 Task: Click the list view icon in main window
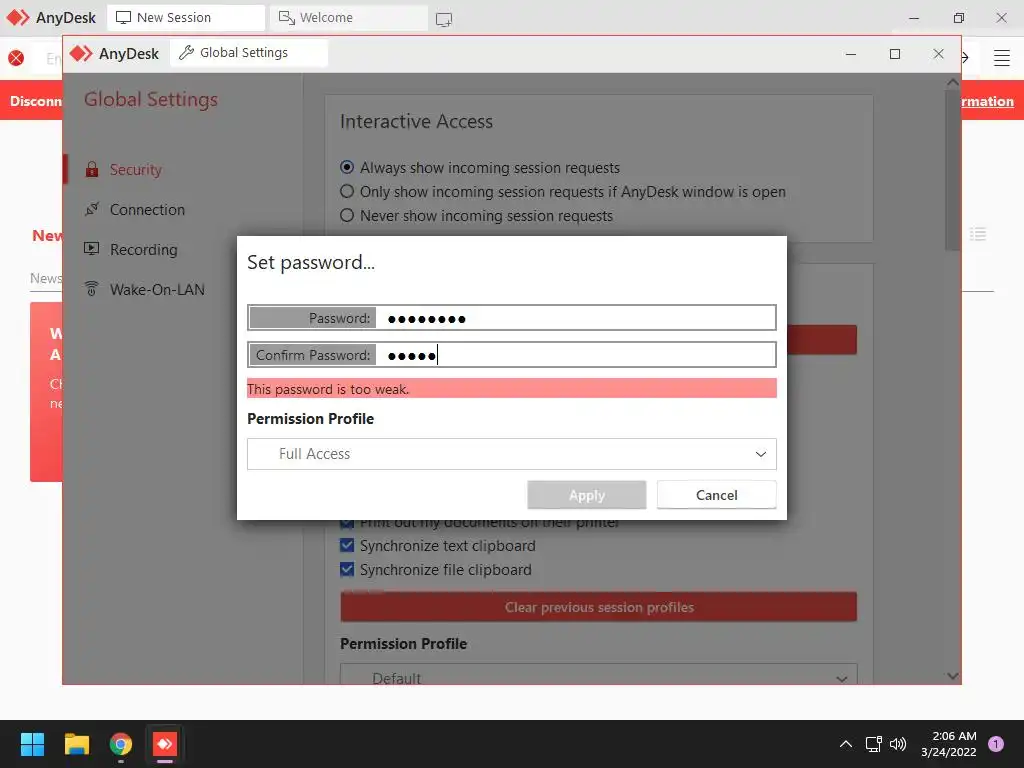[x=978, y=234]
